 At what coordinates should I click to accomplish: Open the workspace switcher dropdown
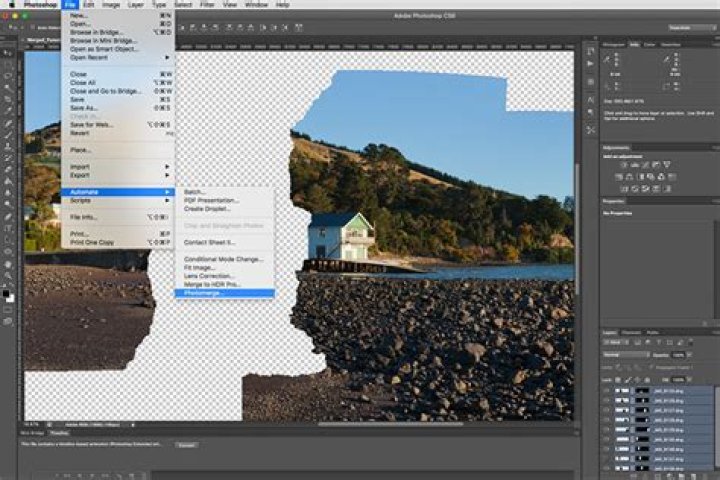[692, 28]
